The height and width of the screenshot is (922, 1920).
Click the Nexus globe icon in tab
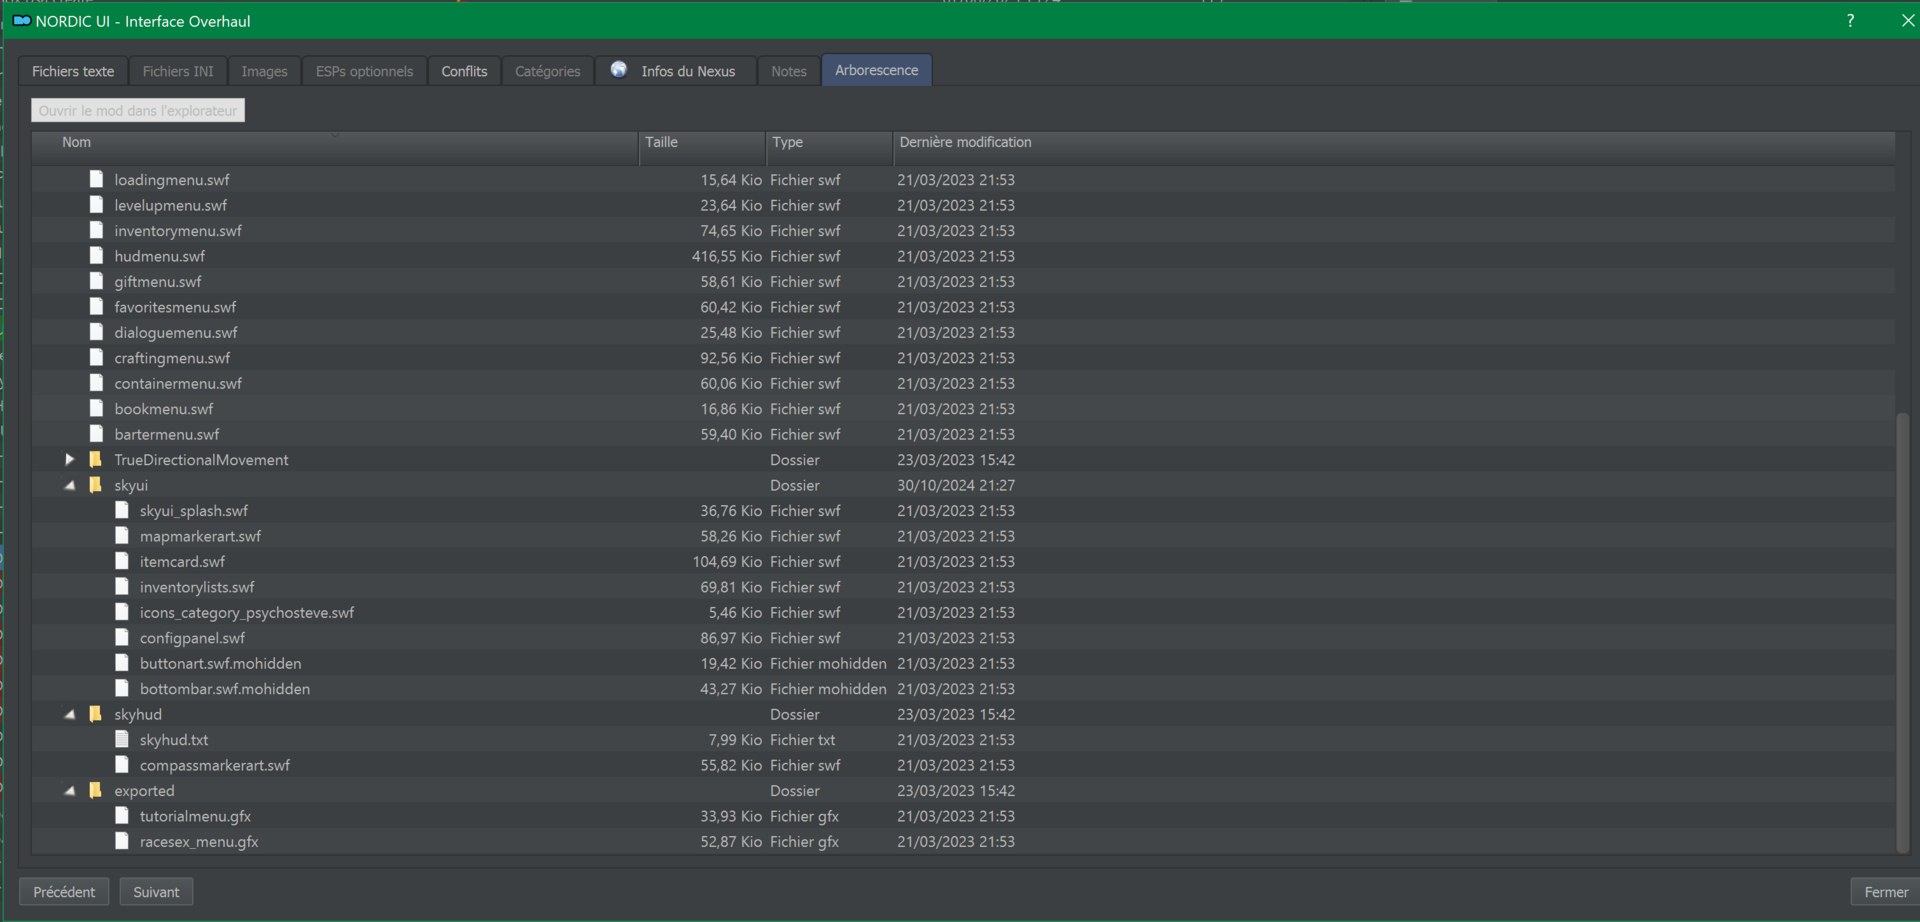(619, 70)
